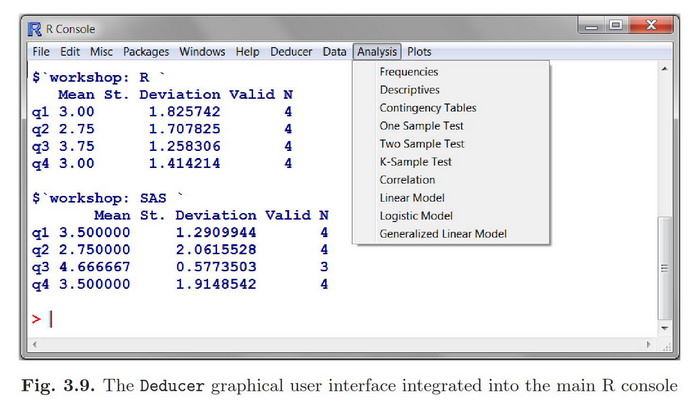Image resolution: width=700 pixels, height=417 pixels.
Task: Open the Misc menu
Action: (x=101, y=51)
